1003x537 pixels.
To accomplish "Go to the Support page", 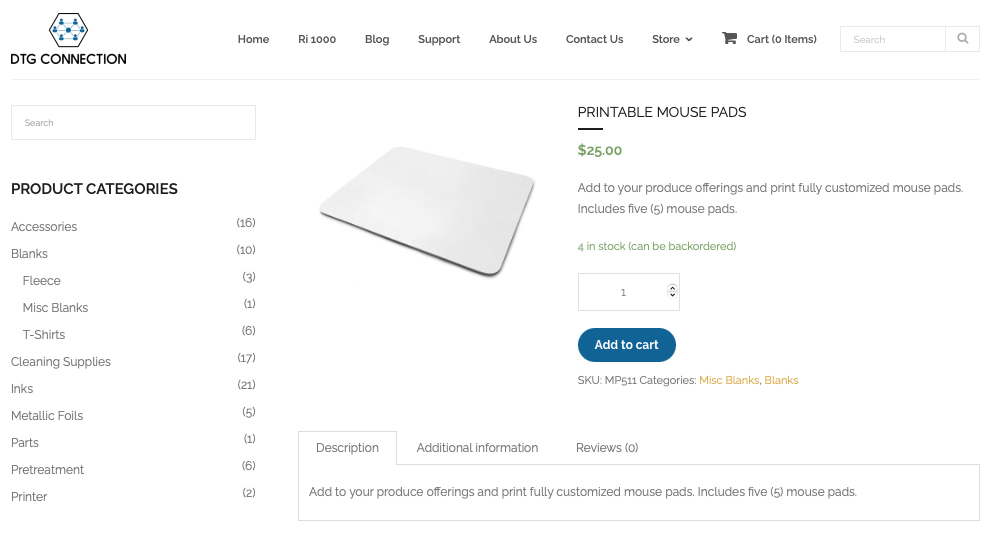I will click(x=439, y=39).
